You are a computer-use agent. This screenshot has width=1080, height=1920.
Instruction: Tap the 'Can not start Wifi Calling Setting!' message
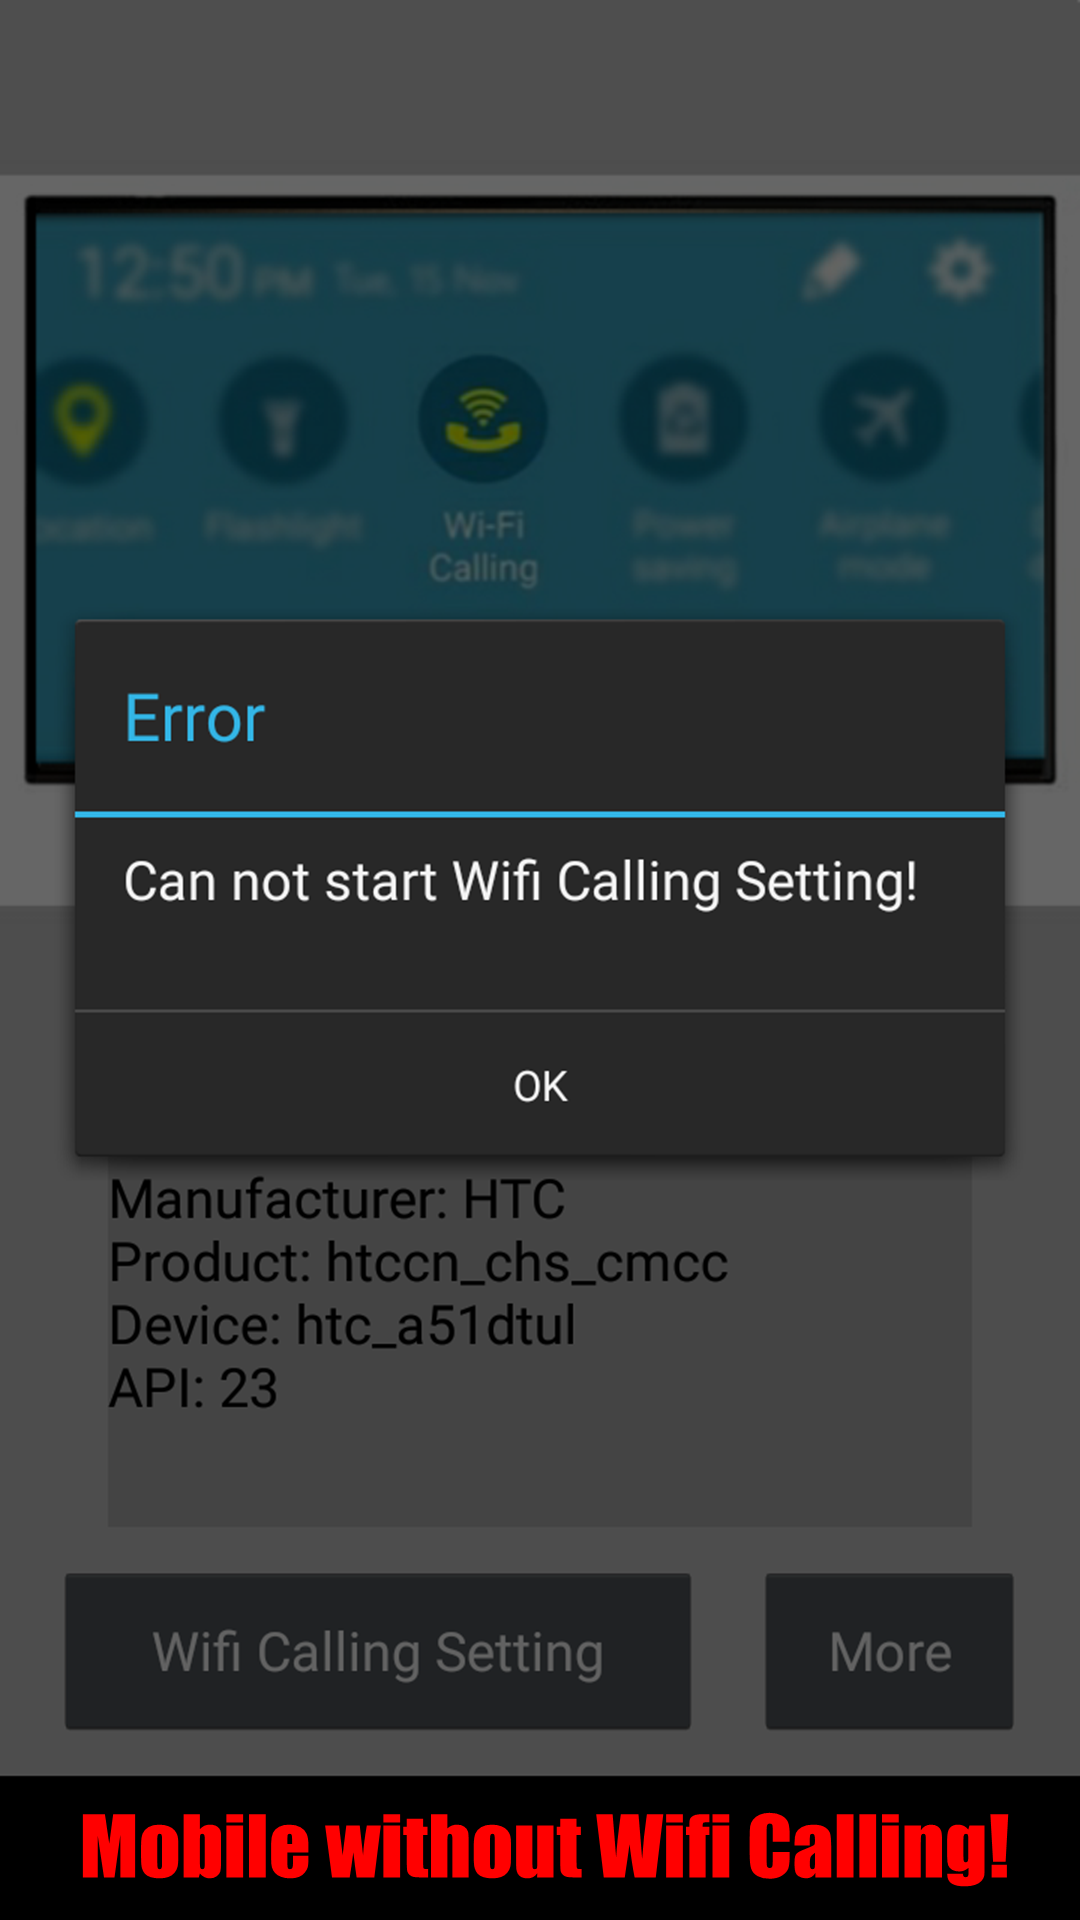521,882
